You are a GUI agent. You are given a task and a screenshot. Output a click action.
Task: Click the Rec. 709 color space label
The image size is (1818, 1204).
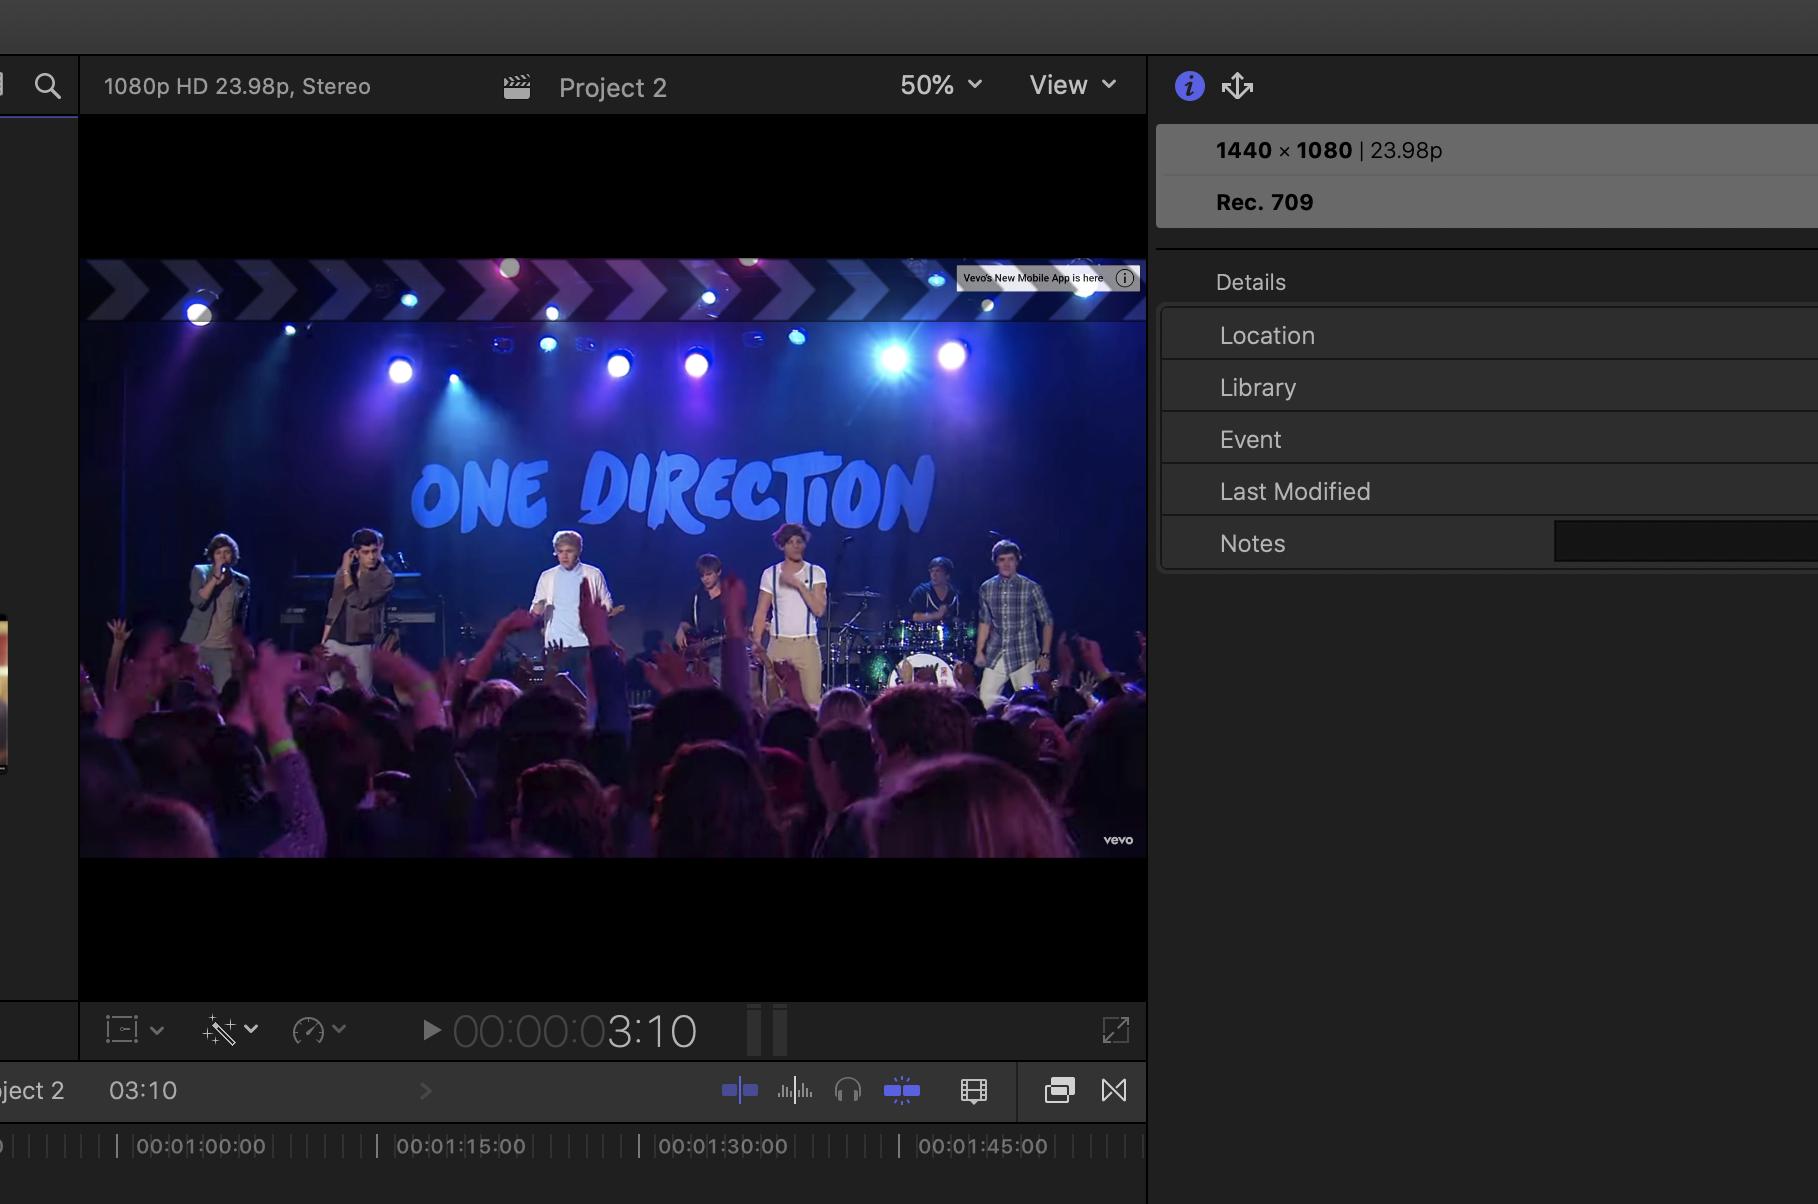1265,202
